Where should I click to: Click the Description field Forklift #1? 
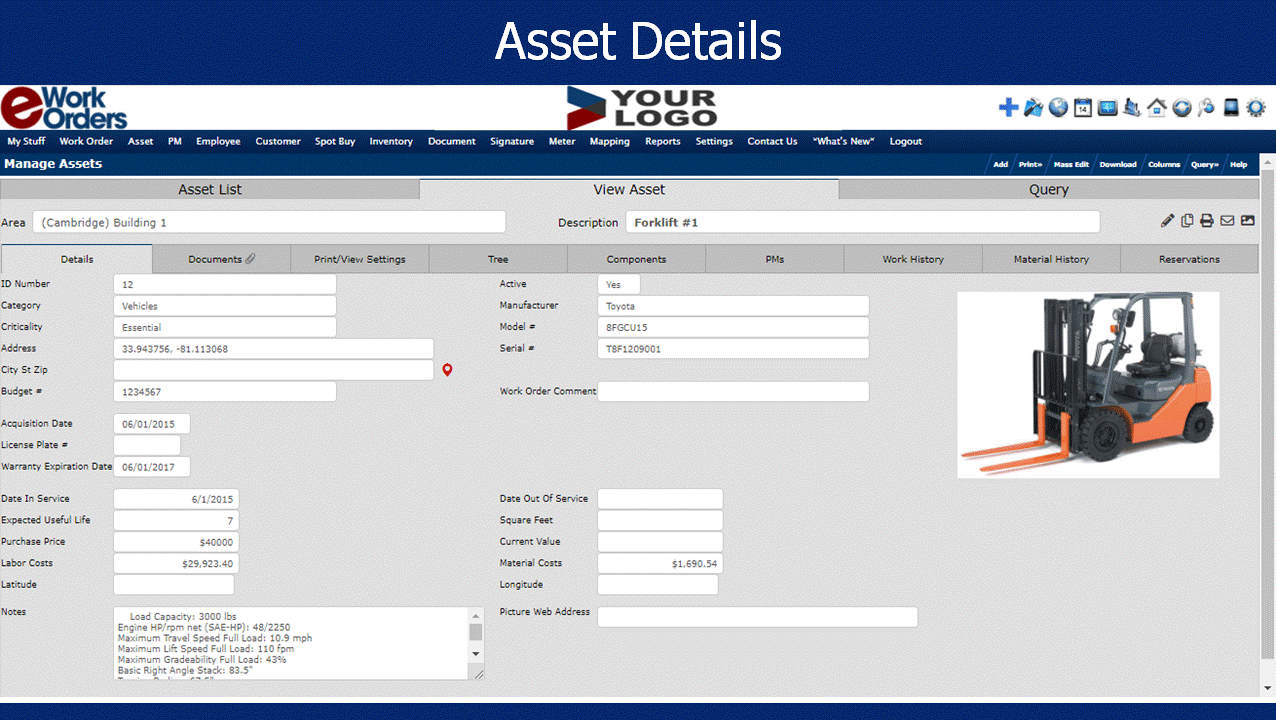[x=862, y=222]
